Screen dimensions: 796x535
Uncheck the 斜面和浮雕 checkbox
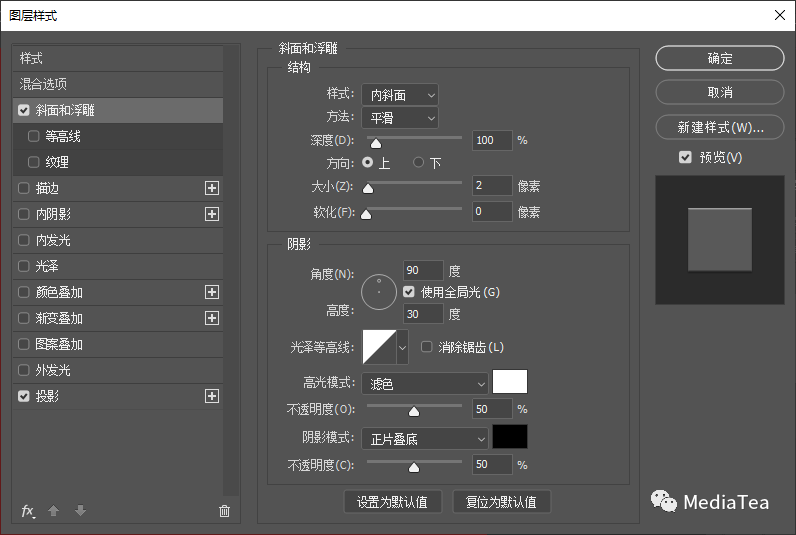24,110
